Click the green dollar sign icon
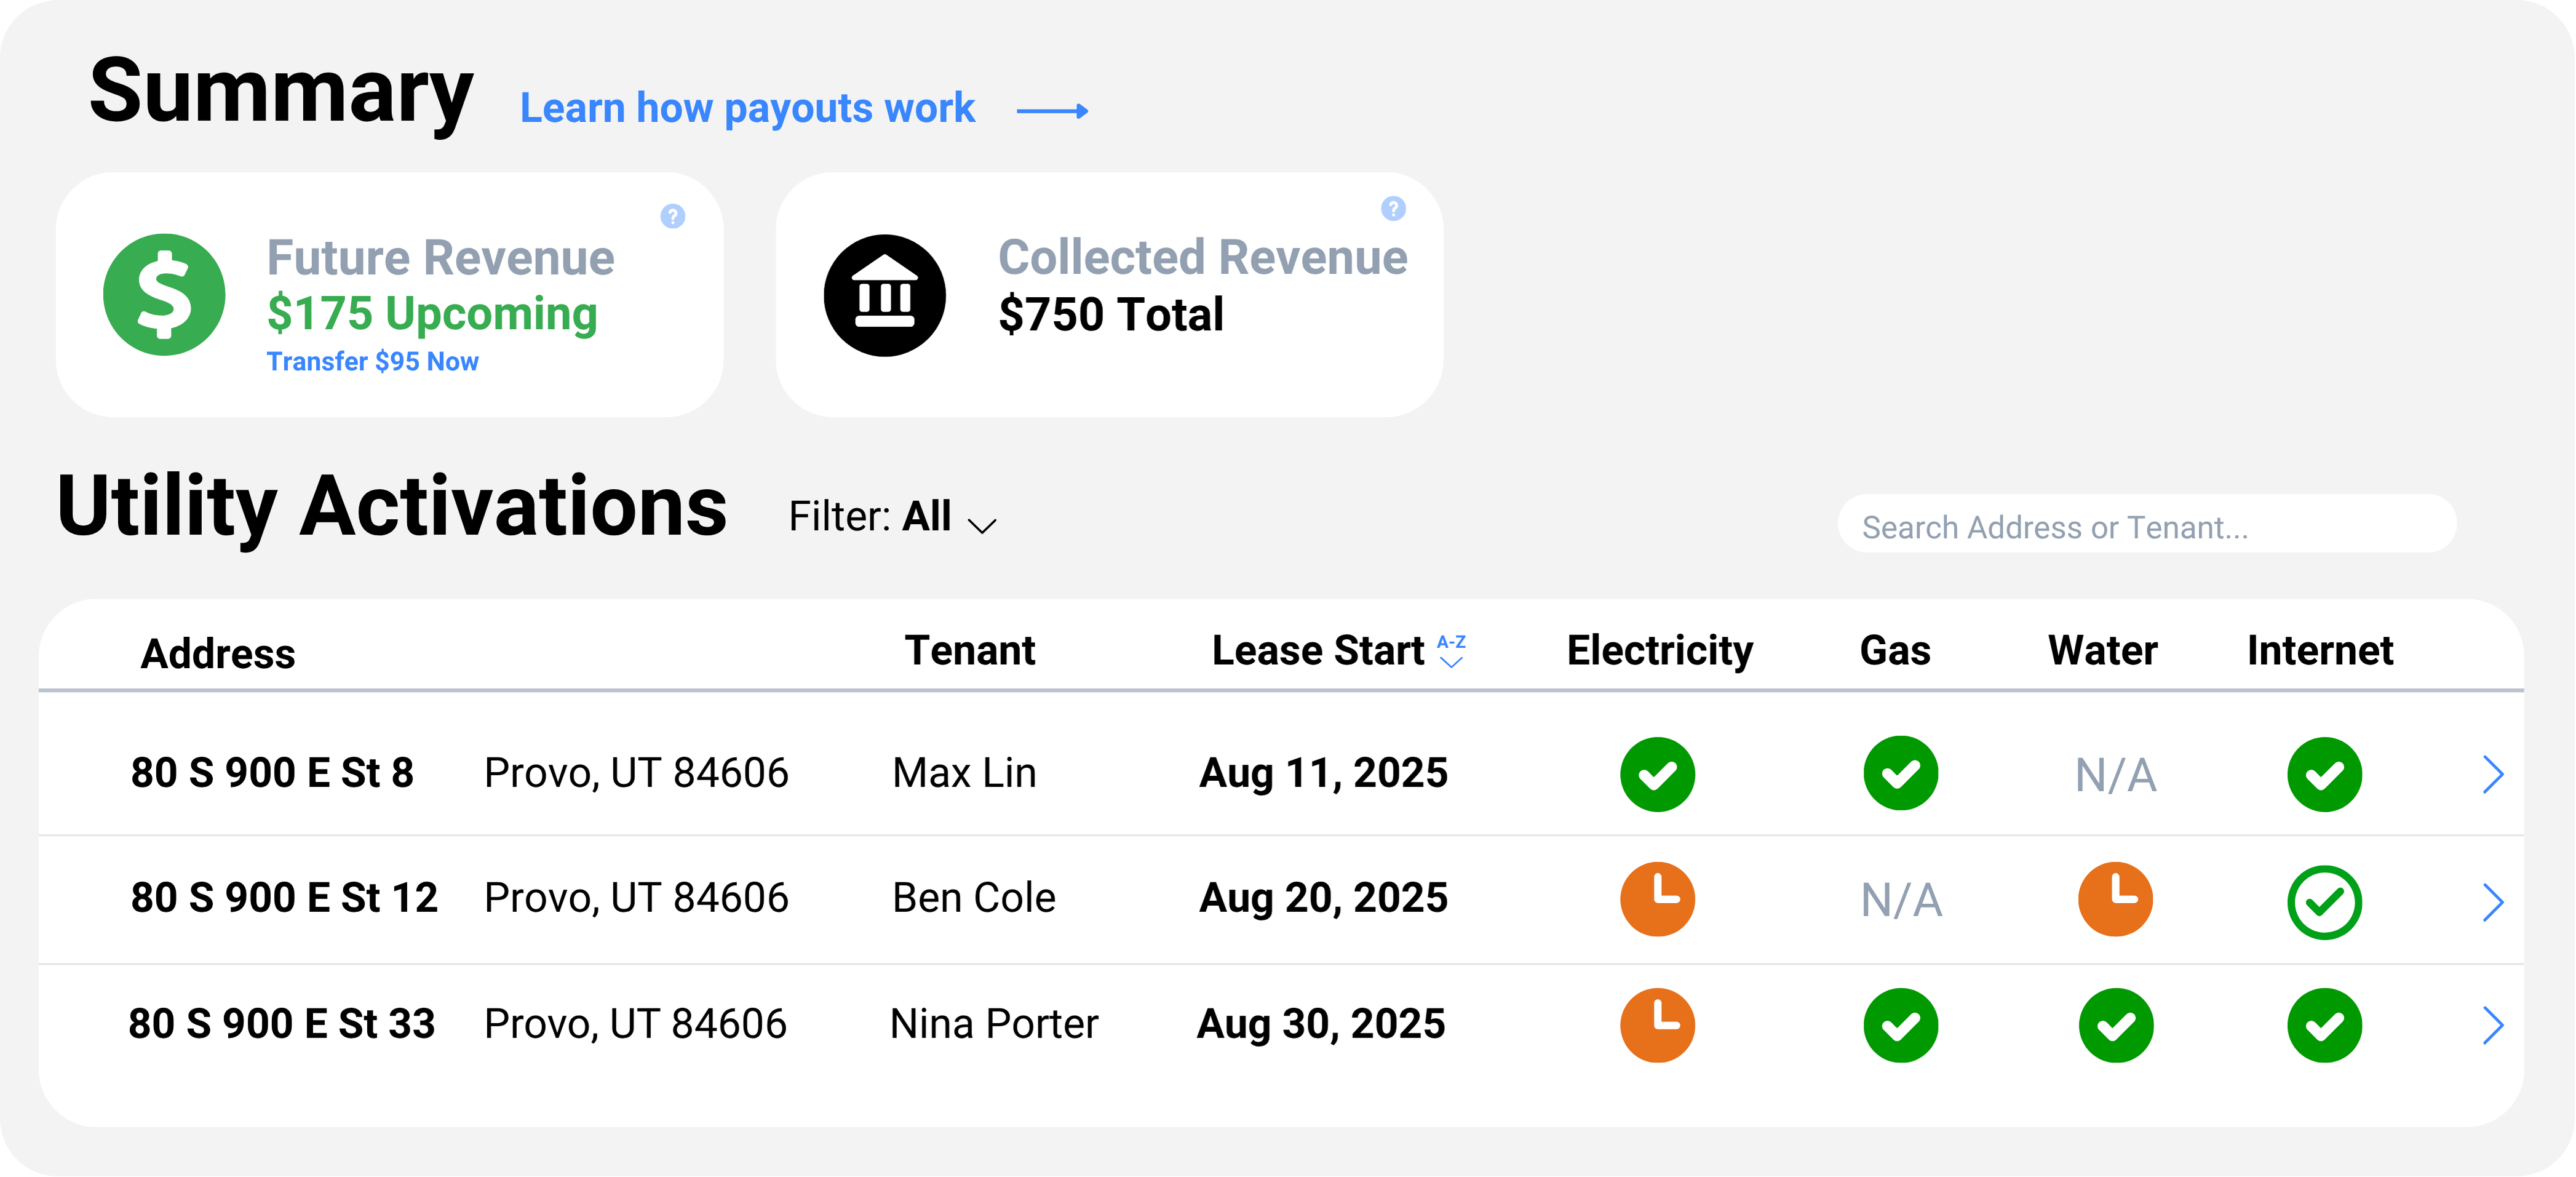2576x1177 pixels. click(164, 295)
